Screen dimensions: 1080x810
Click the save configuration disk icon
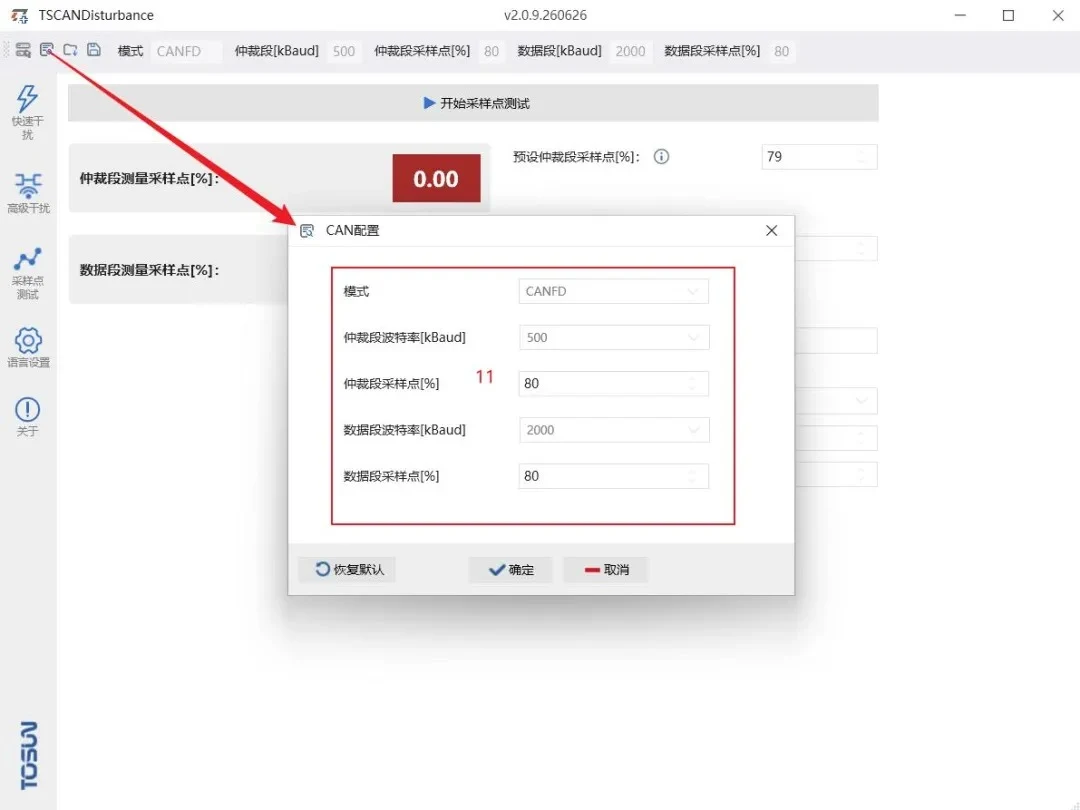[94, 50]
